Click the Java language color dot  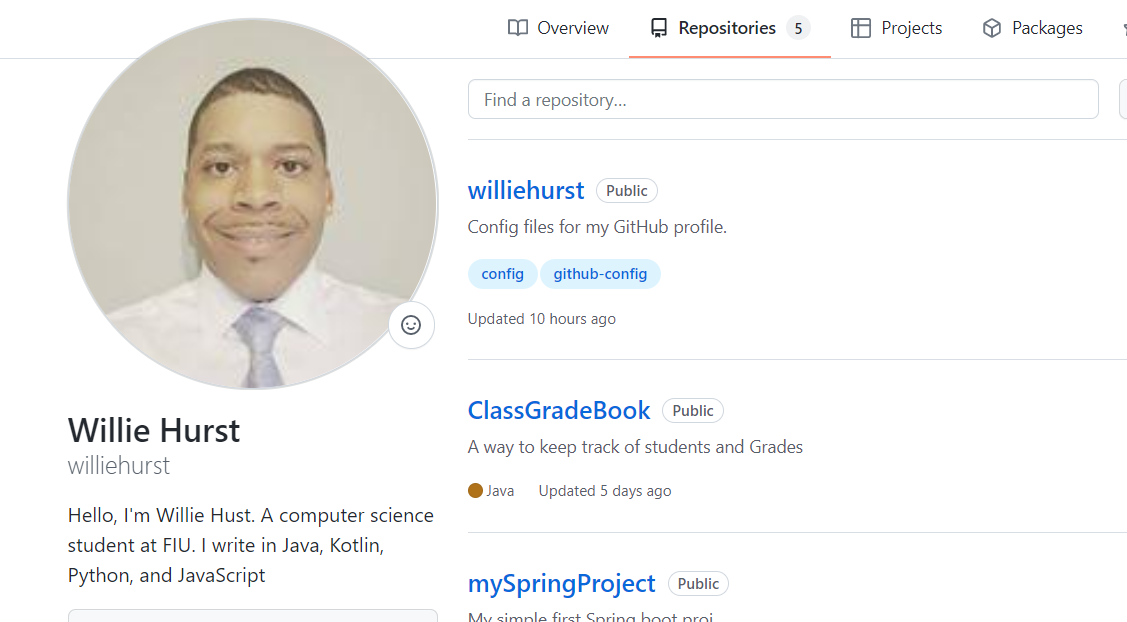click(x=475, y=491)
